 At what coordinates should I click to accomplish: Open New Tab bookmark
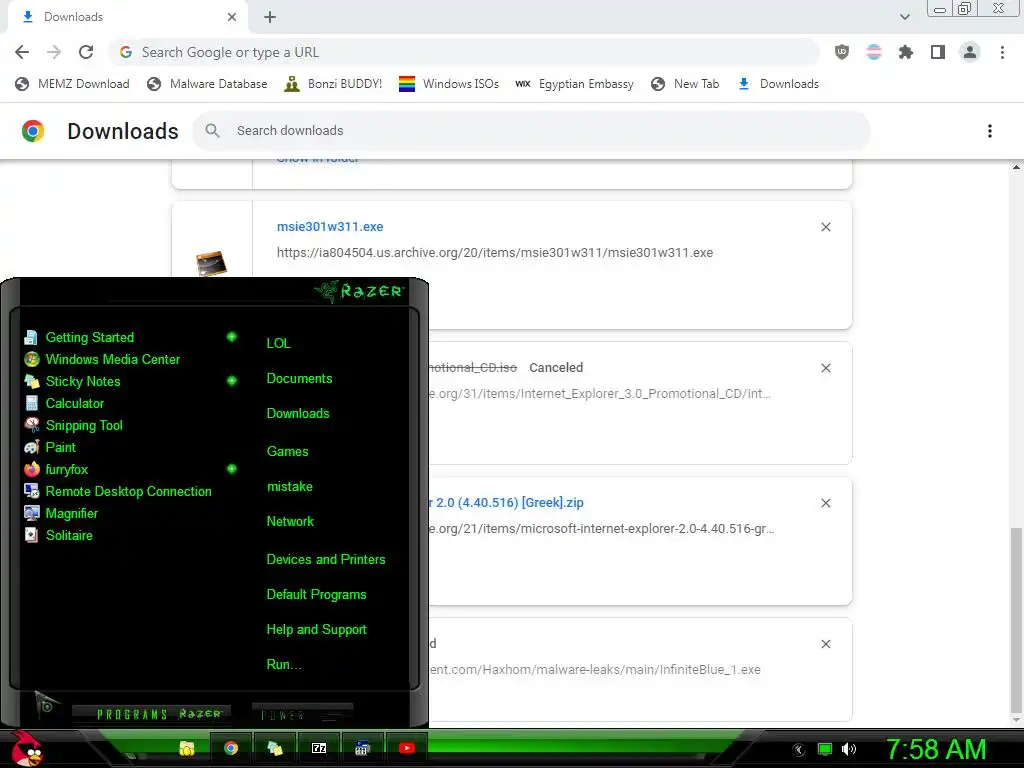coord(685,84)
